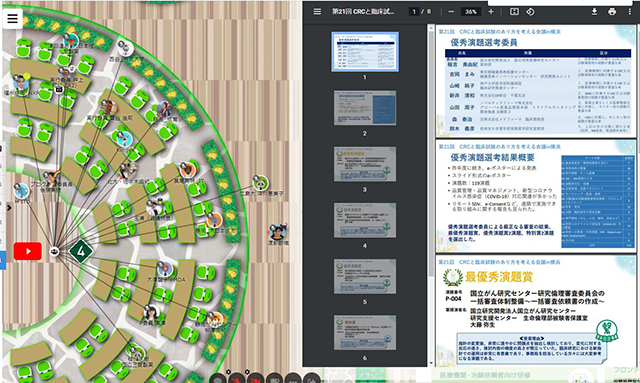Expand the left side panel arrow
Viewport: 640px width, 383px height.
9,208
